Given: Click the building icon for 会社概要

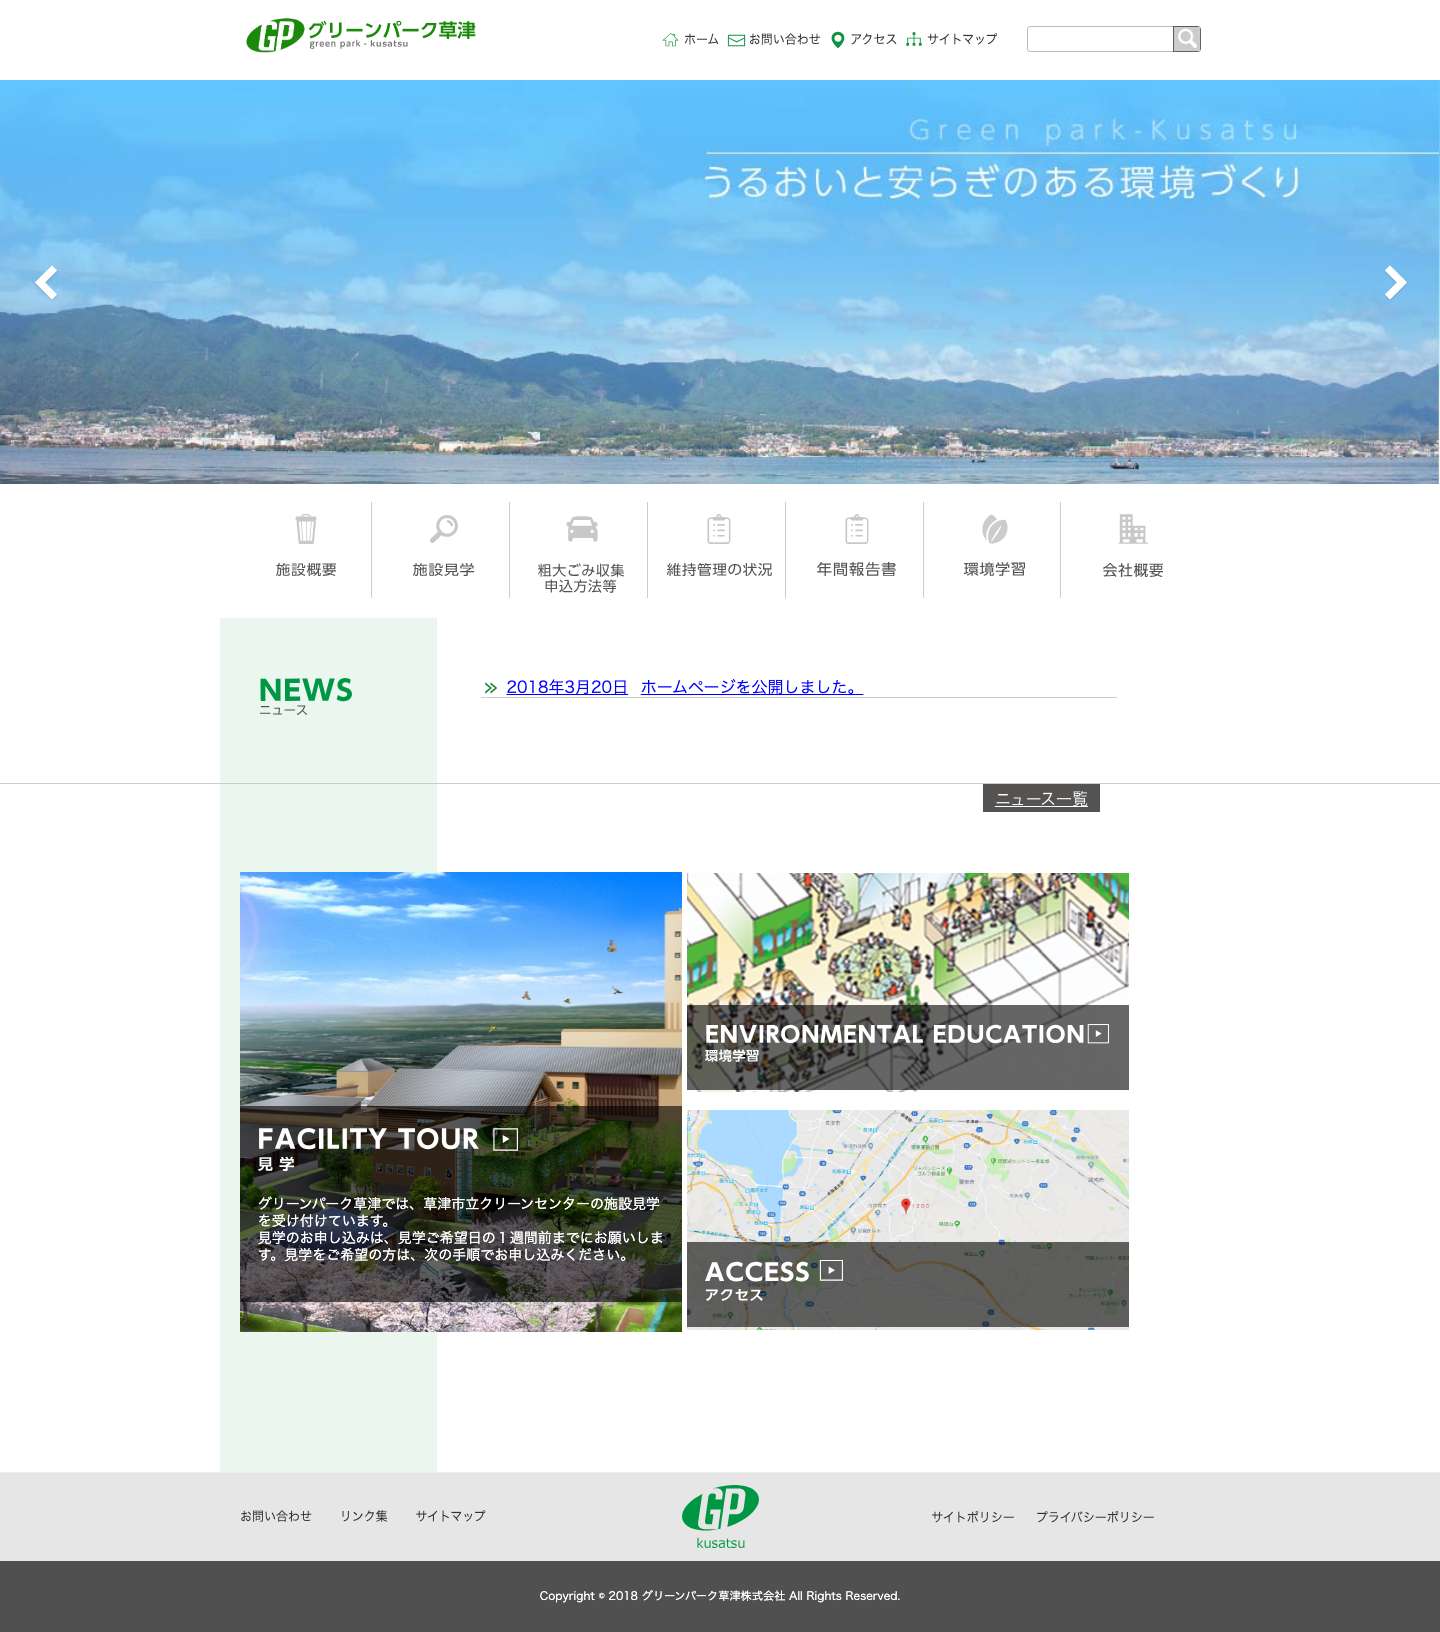Looking at the screenshot, I should click(x=1132, y=528).
